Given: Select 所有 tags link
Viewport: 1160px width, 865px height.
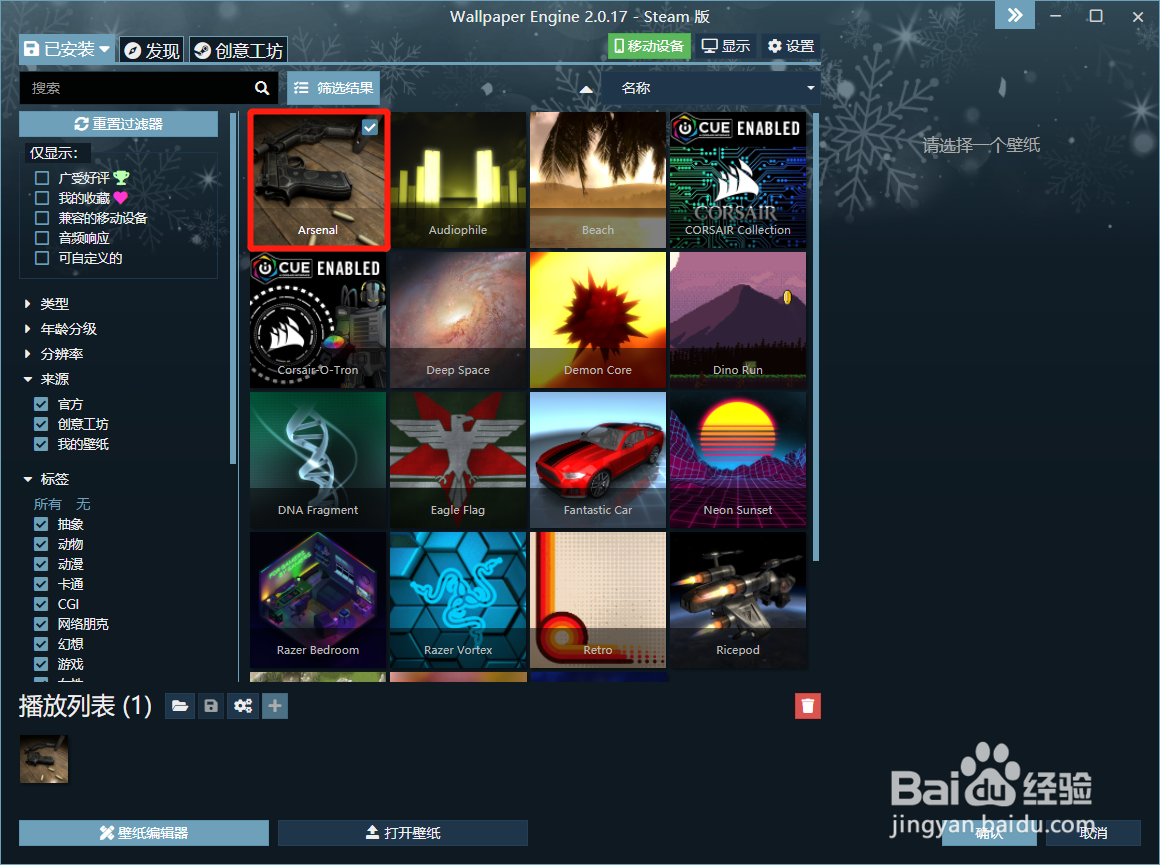Looking at the screenshot, I should pyautogui.click(x=47, y=504).
